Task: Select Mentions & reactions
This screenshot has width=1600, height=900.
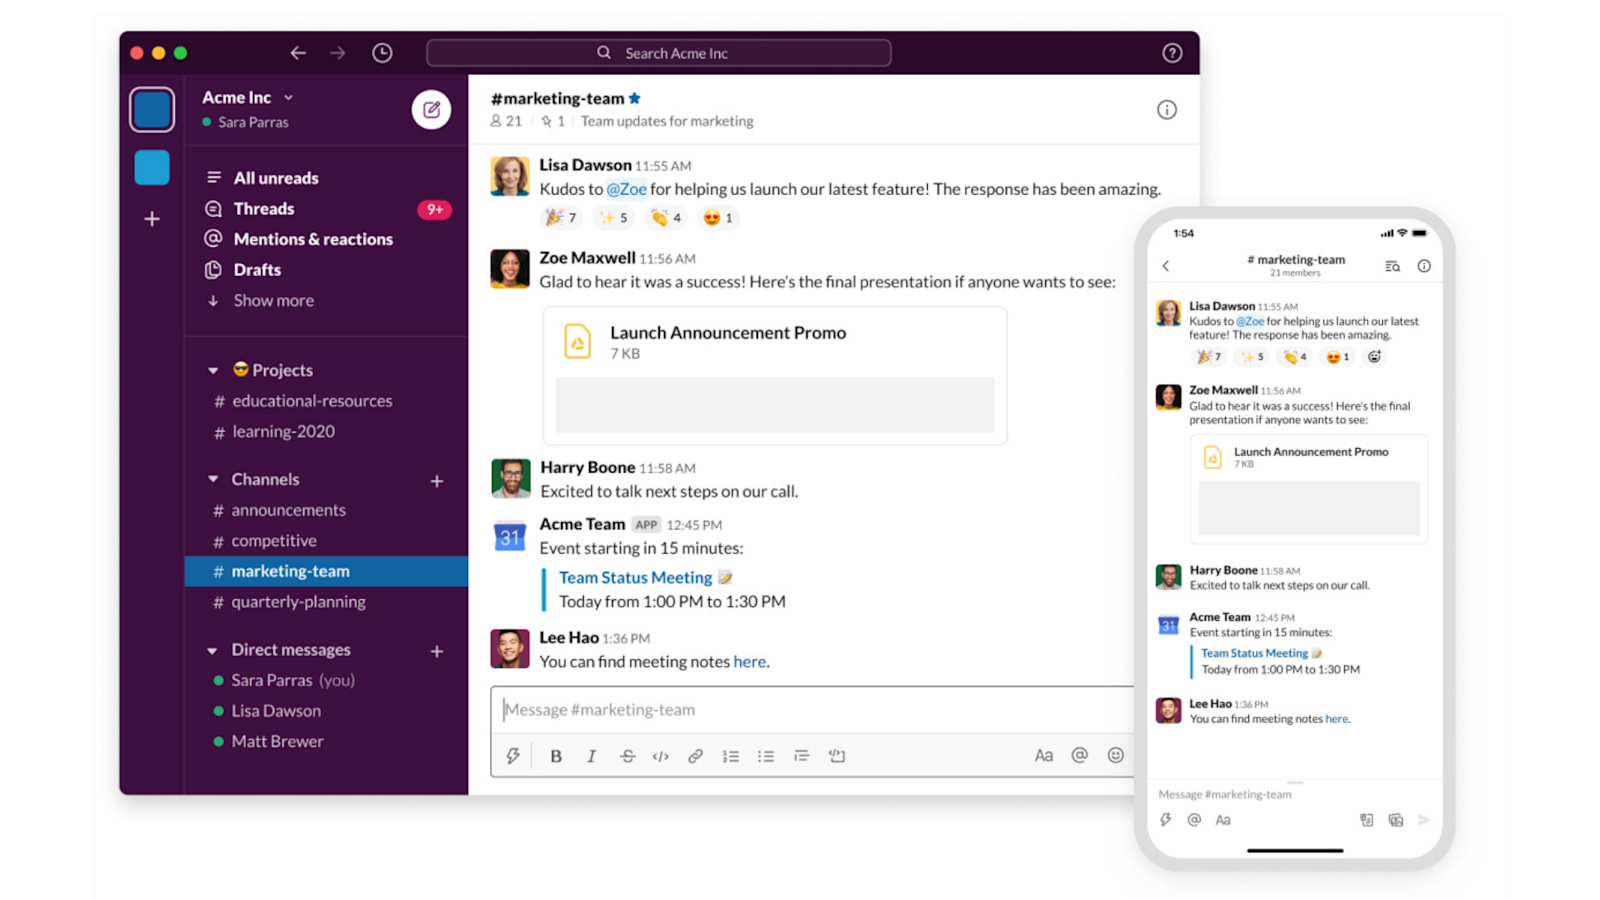Action: [312, 239]
